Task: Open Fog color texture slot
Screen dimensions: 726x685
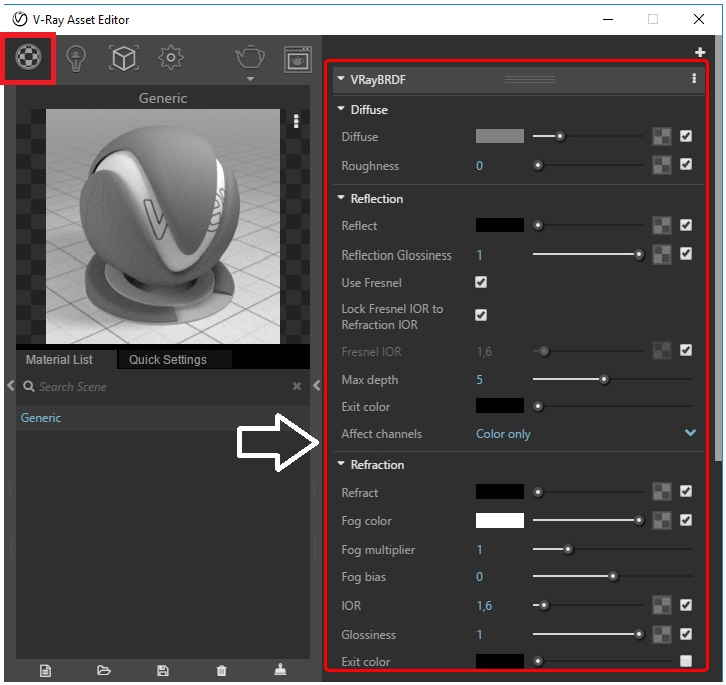Action: 662,521
